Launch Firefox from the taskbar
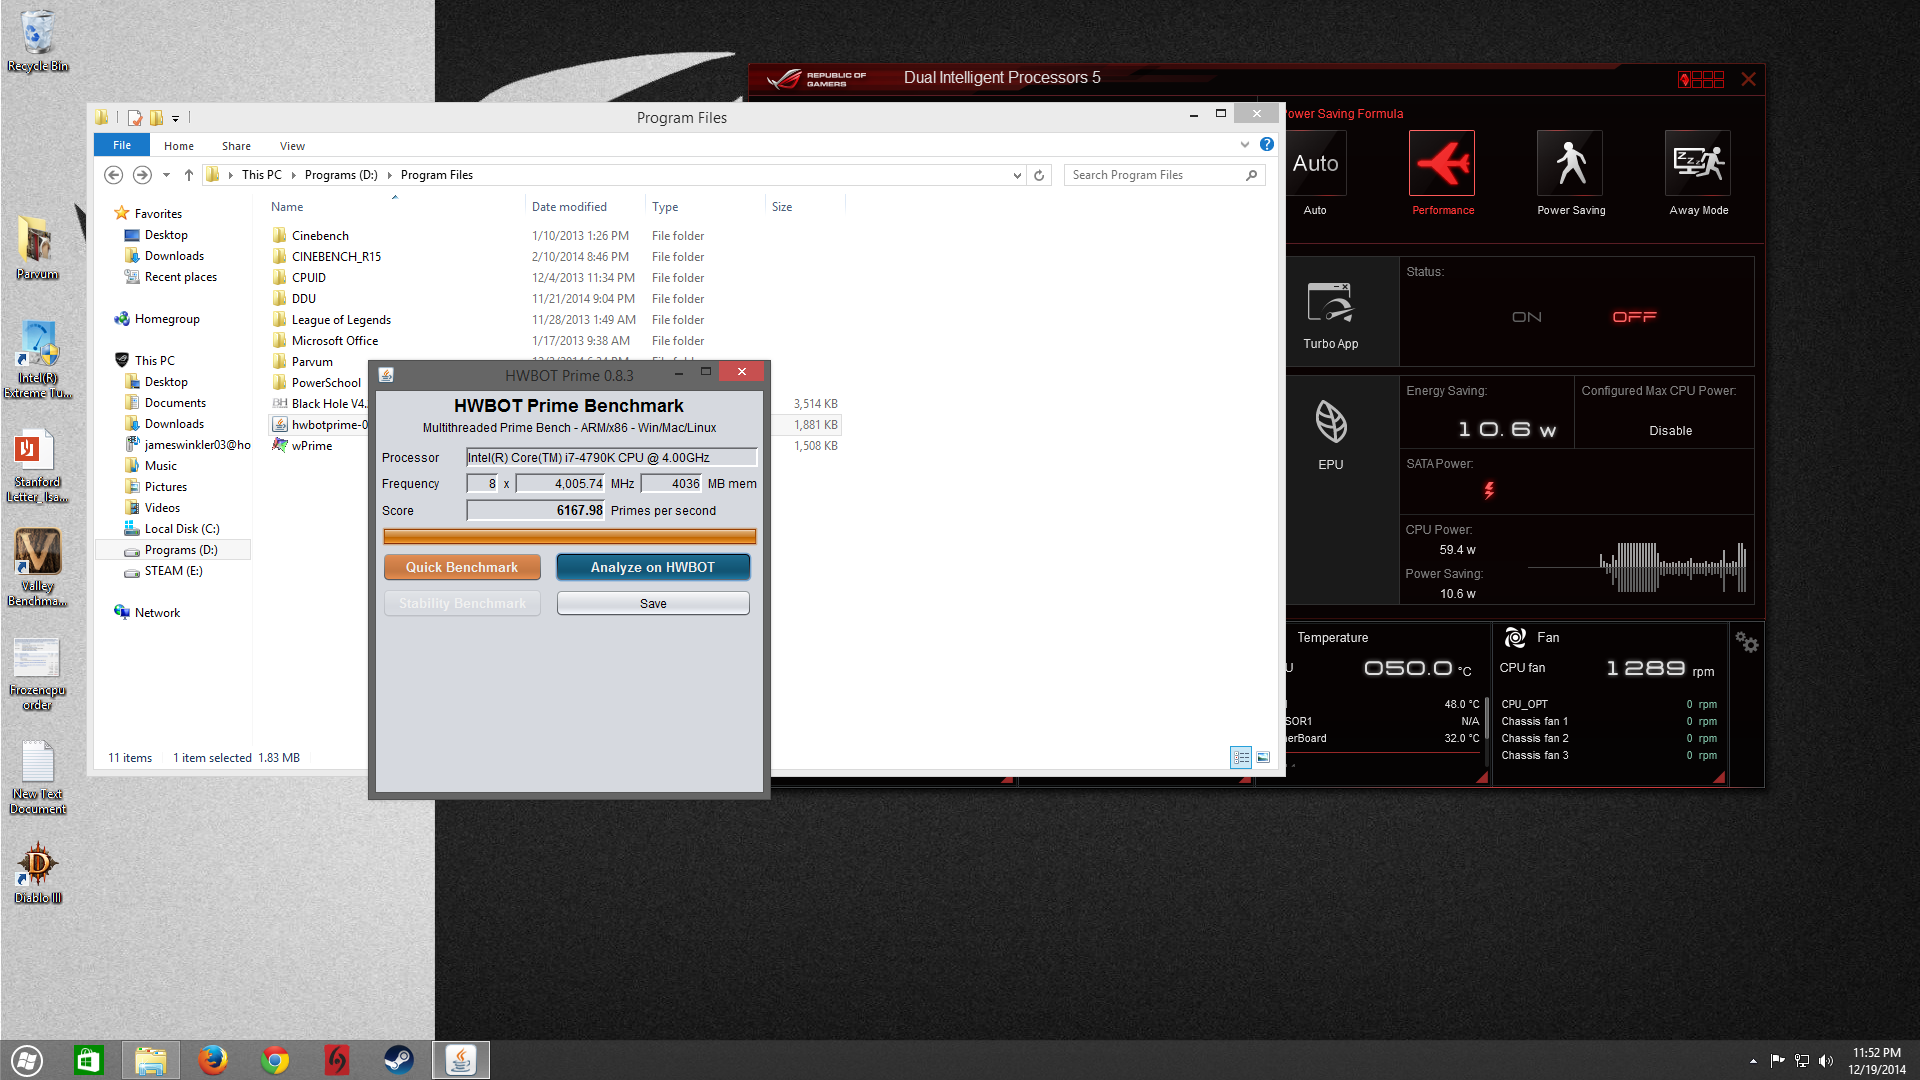This screenshot has width=1920, height=1080. tap(212, 1060)
